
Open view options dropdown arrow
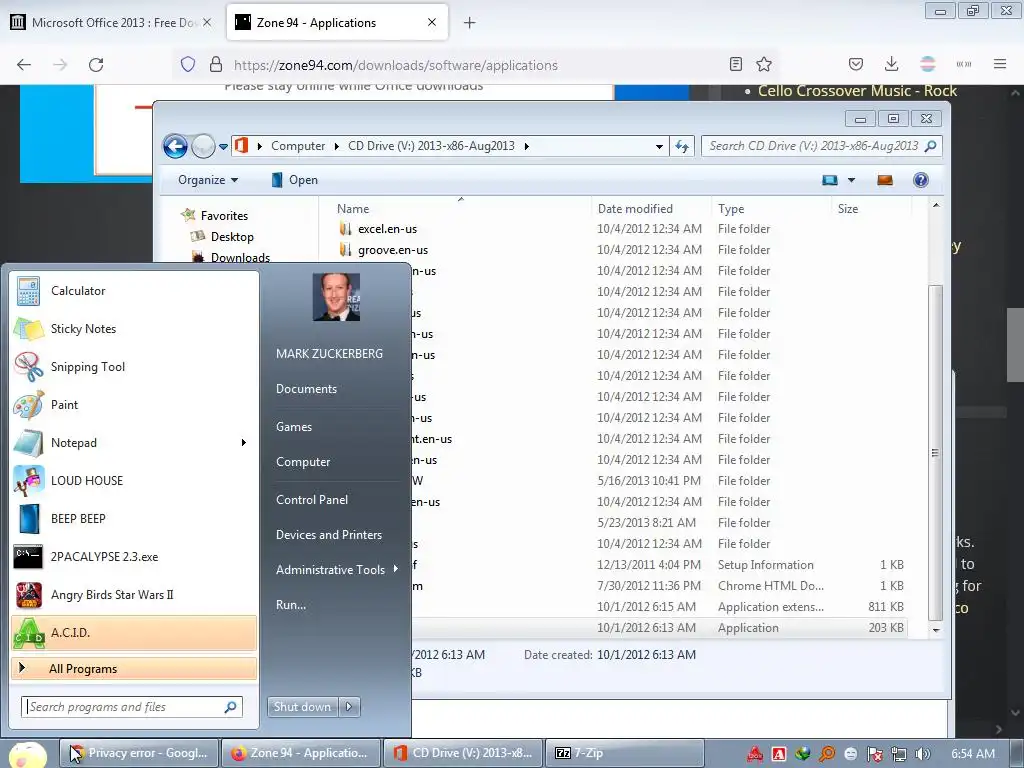point(851,180)
